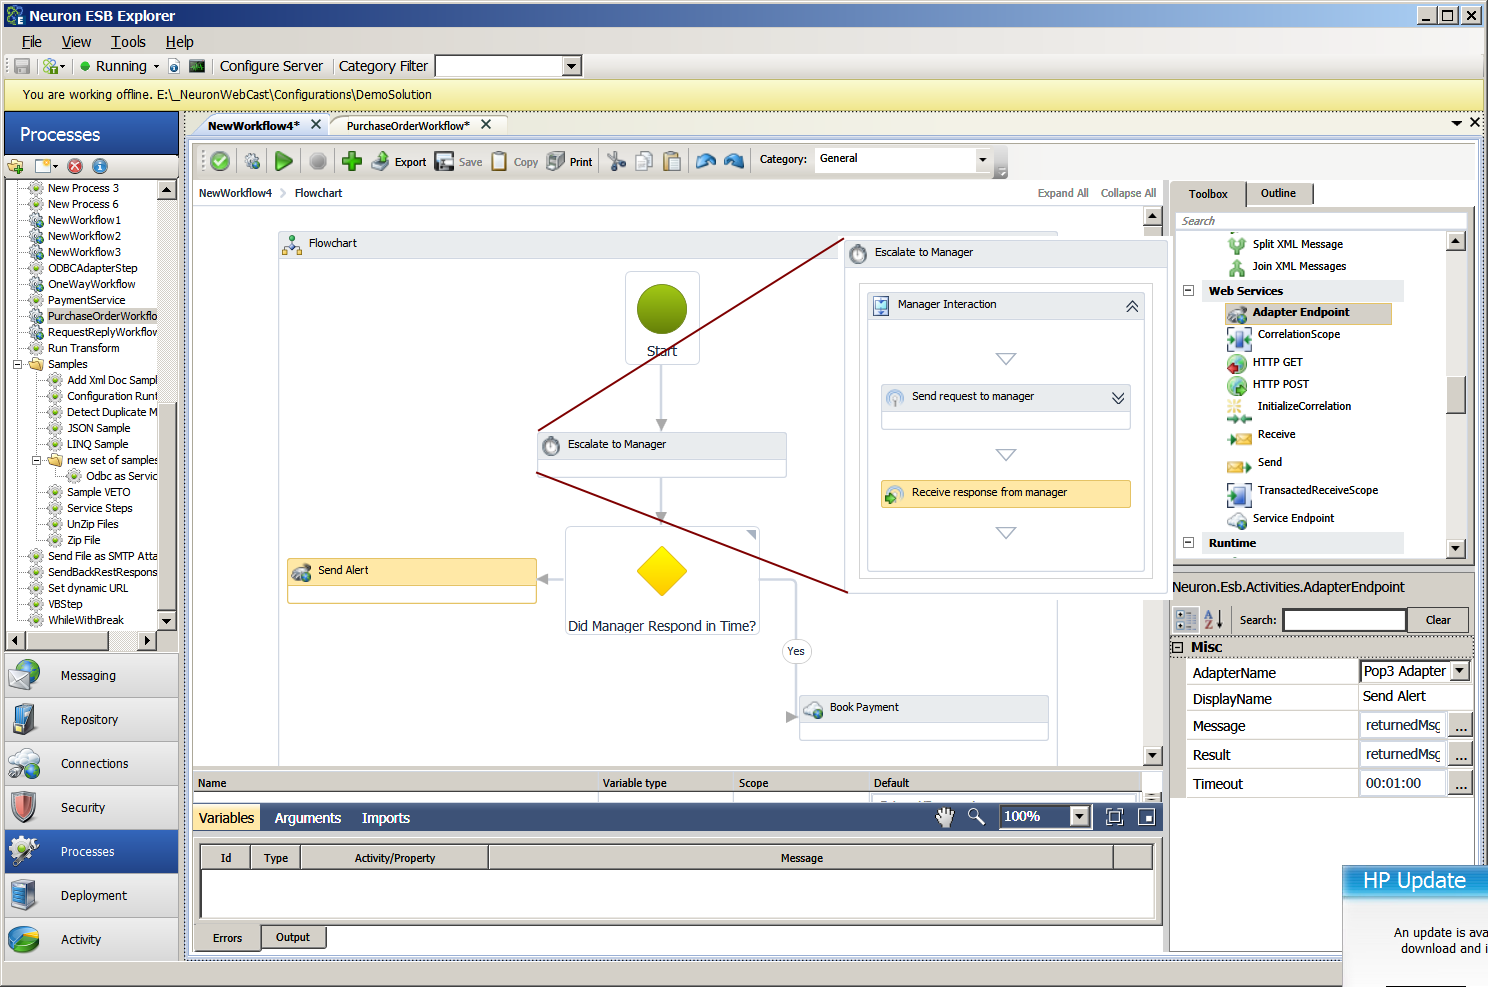This screenshot has width=1488, height=987.
Task: Click the gear settings icon in workflow toolbar
Action: pyautogui.click(x=253, y=161)
